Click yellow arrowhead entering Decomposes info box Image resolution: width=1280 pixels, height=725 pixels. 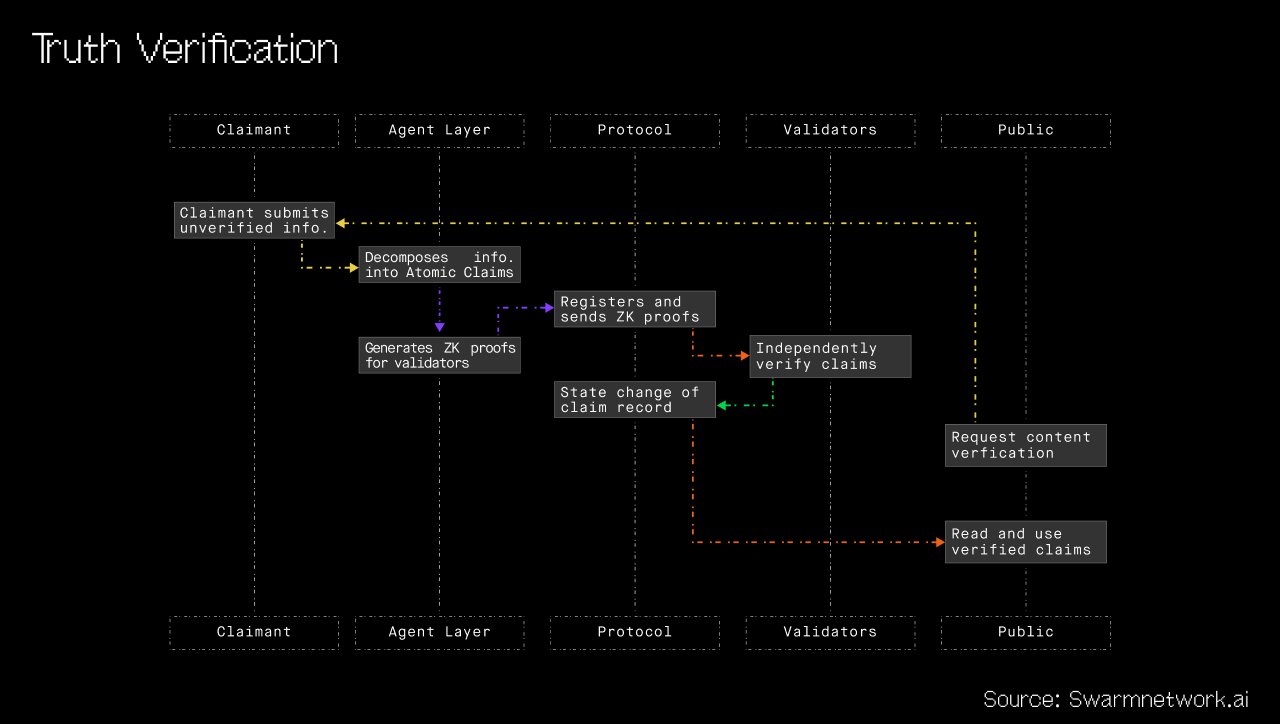pos(352,268)
